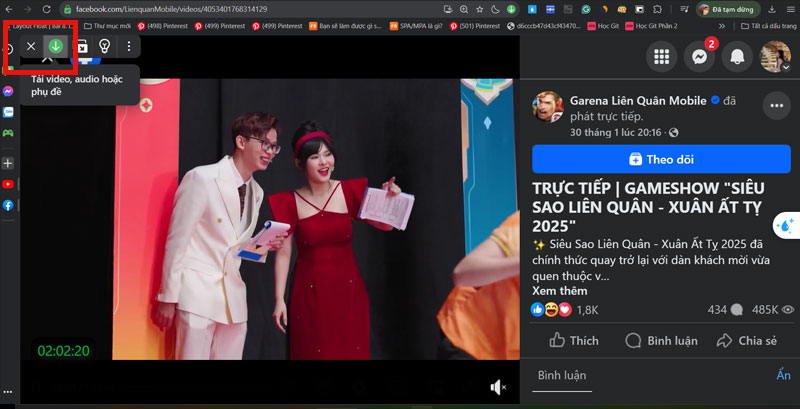
Task: Click Bình luận to write a comment
Action: 661,341
